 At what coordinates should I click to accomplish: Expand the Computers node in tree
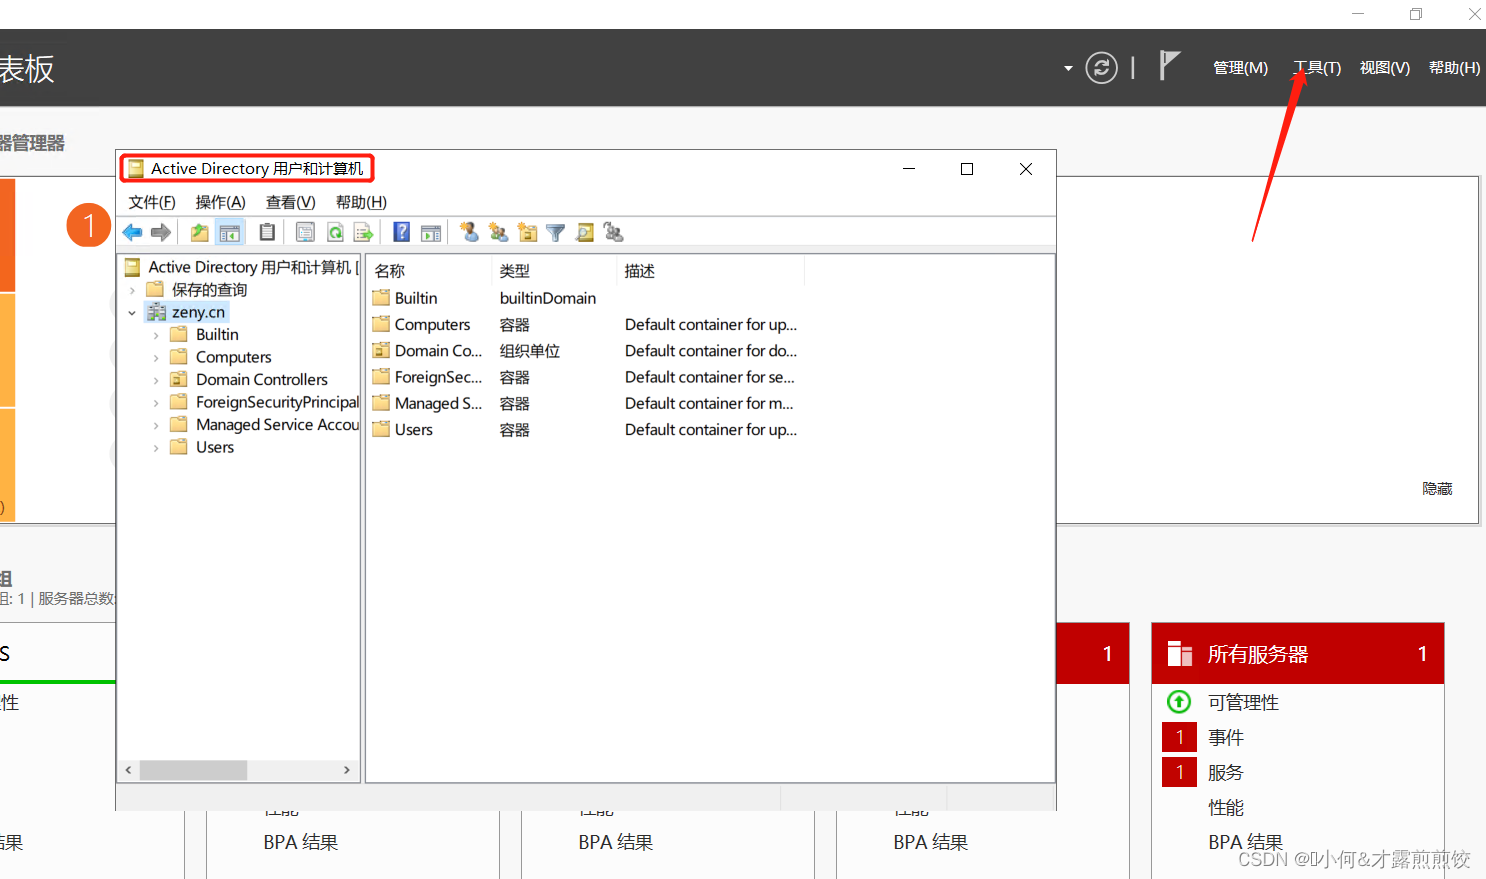[156, 358]
